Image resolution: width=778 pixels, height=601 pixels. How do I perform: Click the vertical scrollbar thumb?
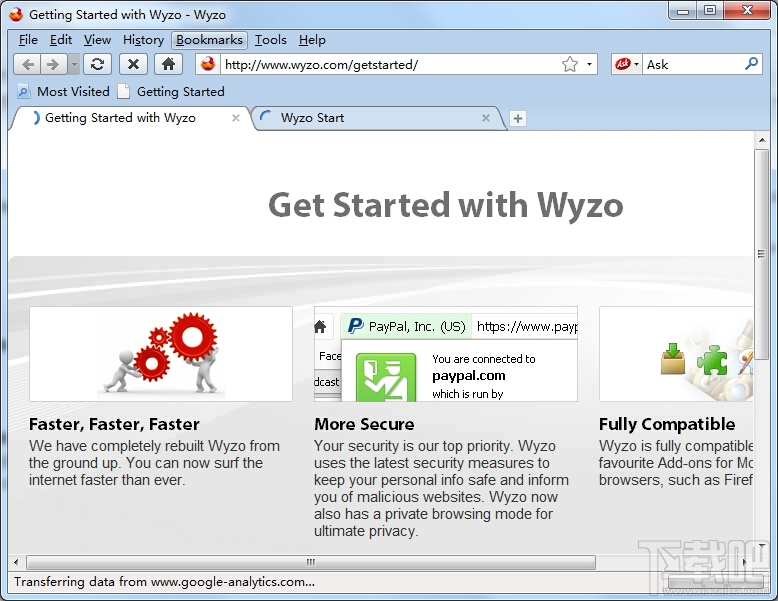click(762, 254)
